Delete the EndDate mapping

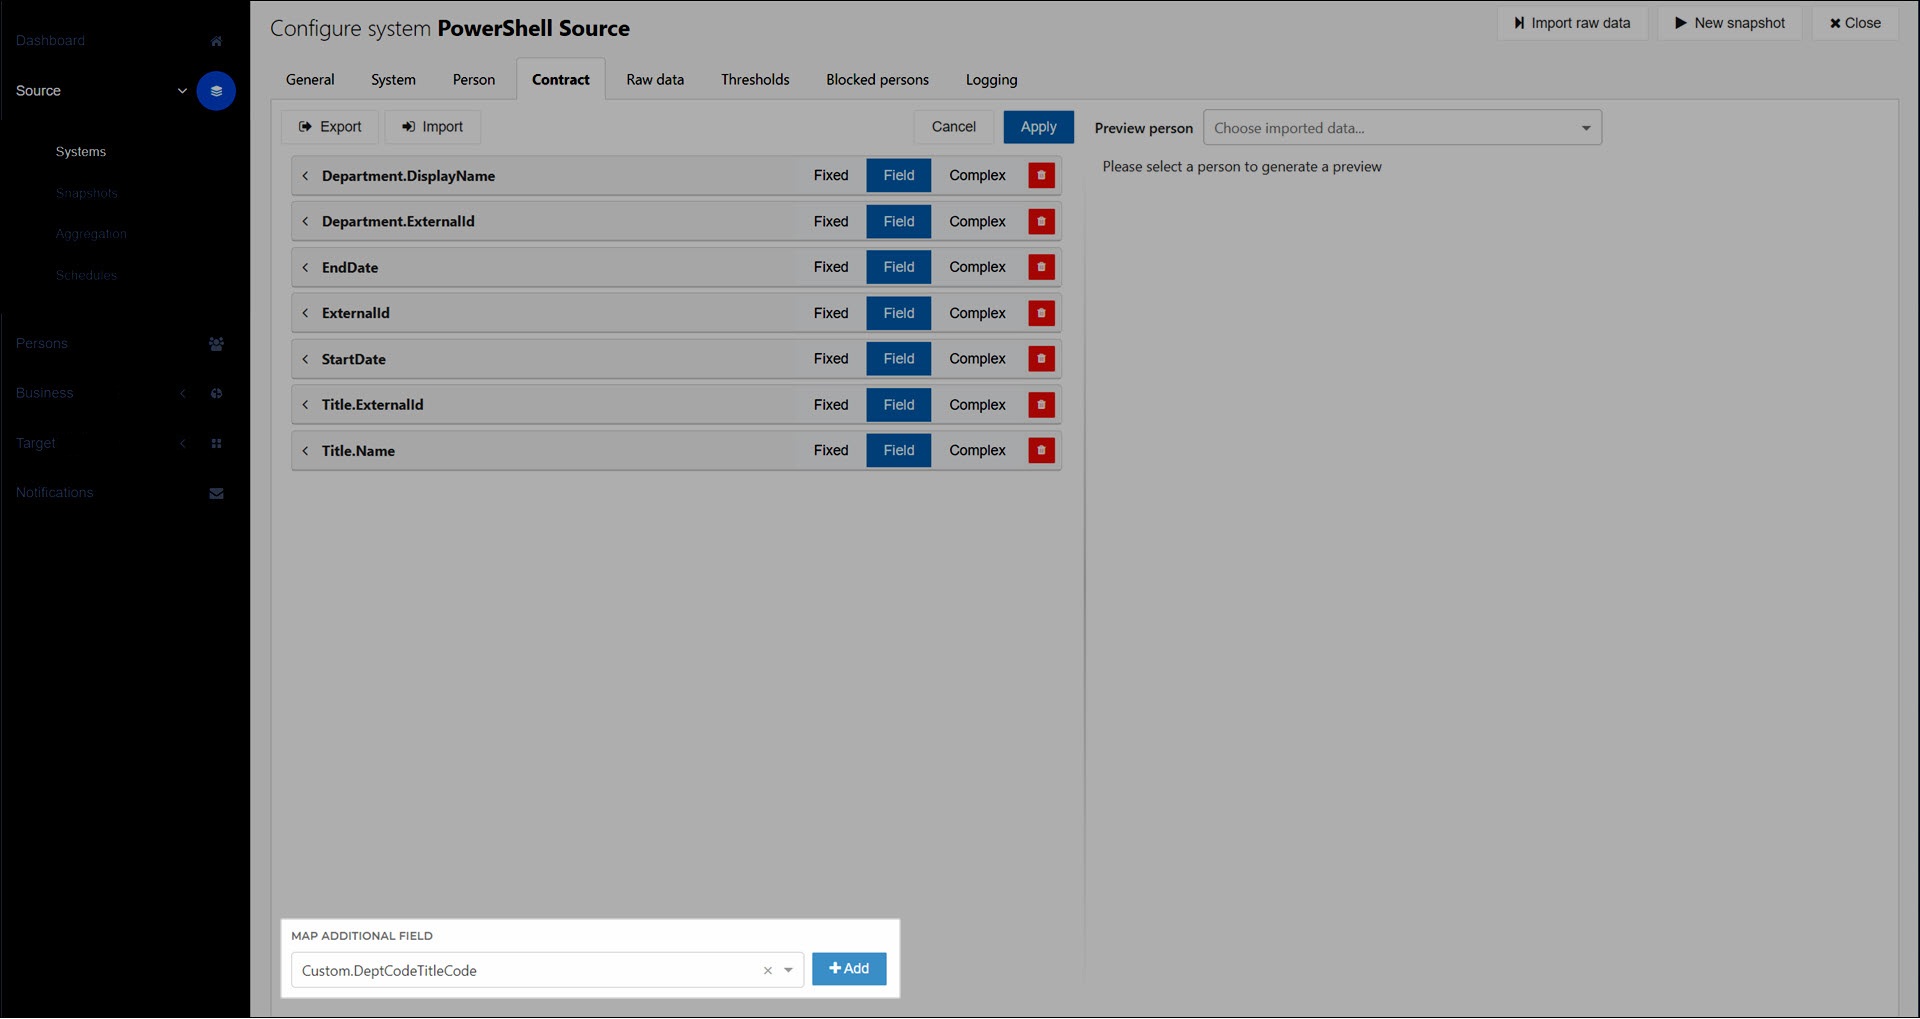tap(1041, 267)
